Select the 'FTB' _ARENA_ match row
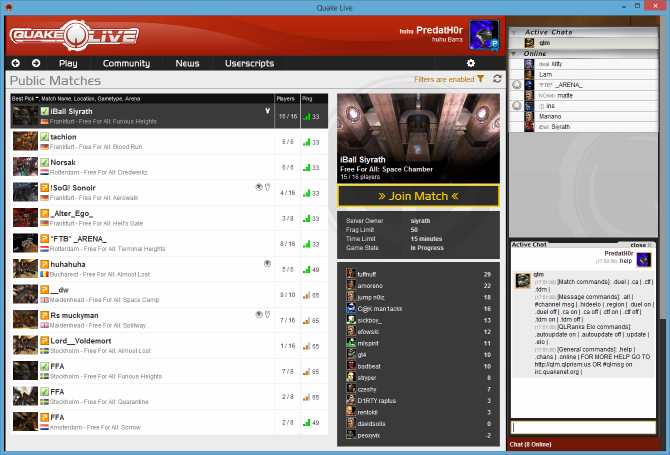The height and width of the screenshot is (455, 670). coord(169,244)
